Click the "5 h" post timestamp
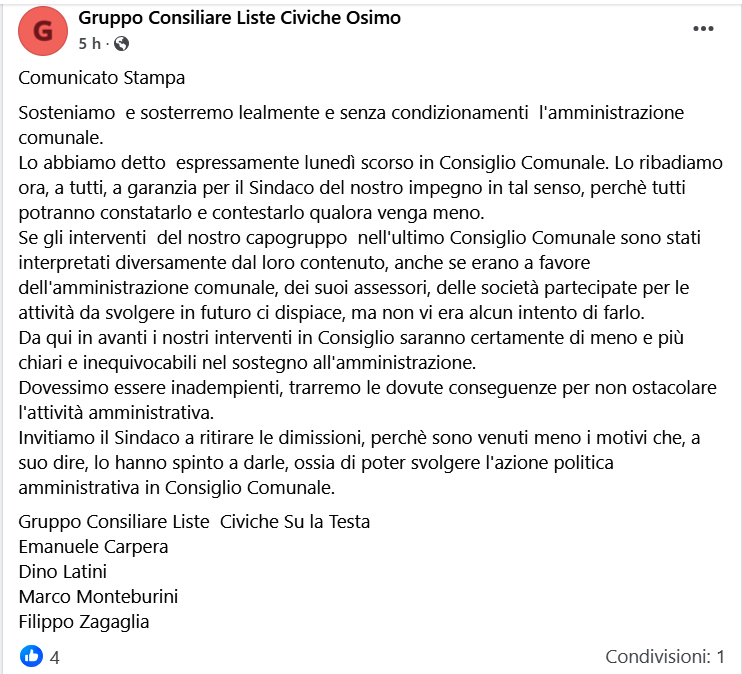Screen dimensions: 742x674 coord(89,43)
